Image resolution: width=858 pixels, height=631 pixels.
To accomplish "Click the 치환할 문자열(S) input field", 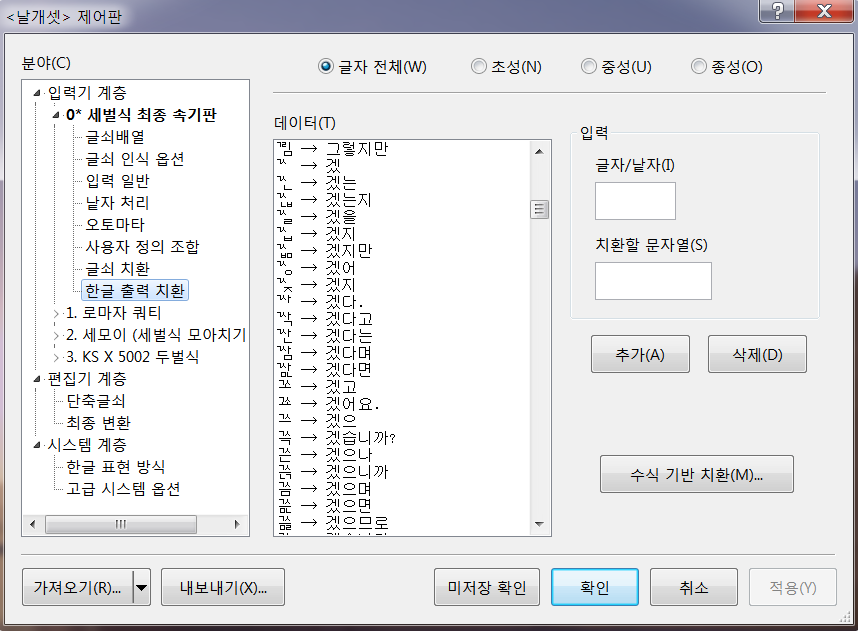I will click(x=653, y=281).
